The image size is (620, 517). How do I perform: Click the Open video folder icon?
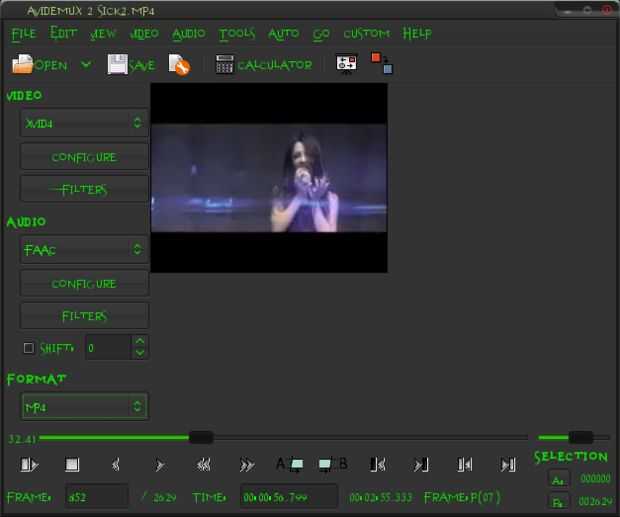click(23, 64)
